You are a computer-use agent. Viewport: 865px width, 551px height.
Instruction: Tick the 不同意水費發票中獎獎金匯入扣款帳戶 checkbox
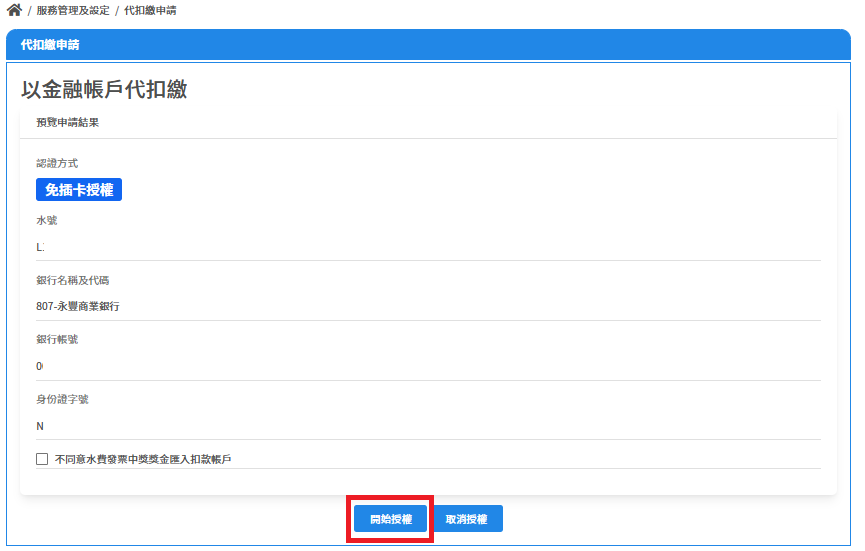click(x=42, y=459)
